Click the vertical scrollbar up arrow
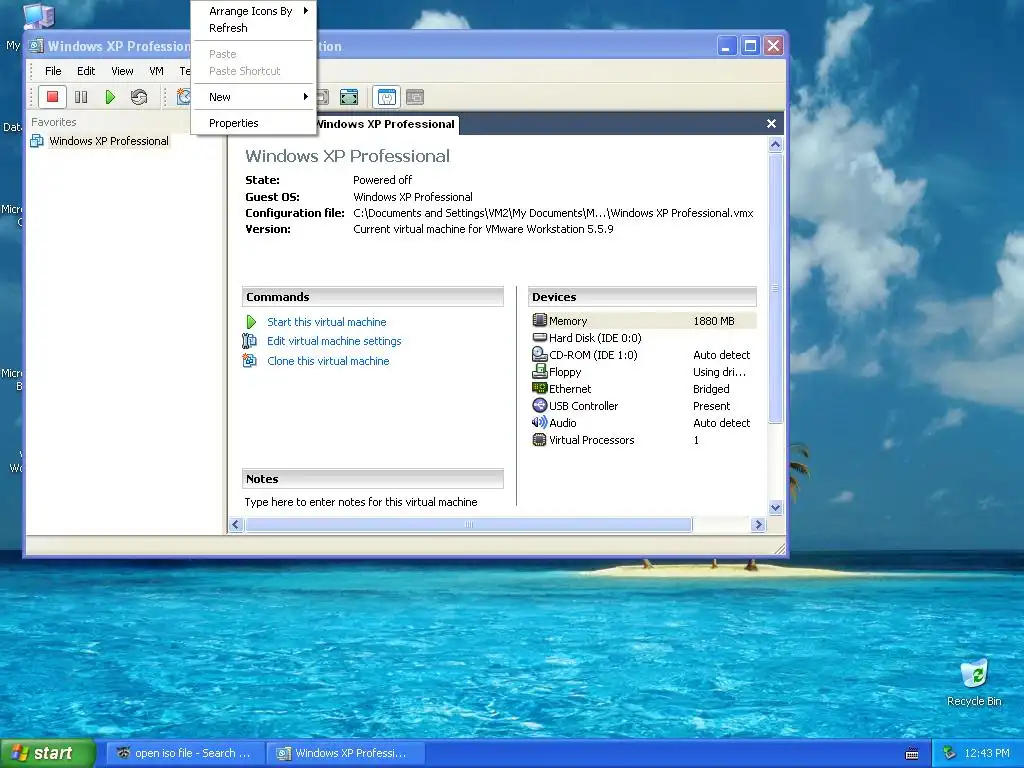Image resolution: width=1024 pixels, height=768 pixels. point(775,144)
